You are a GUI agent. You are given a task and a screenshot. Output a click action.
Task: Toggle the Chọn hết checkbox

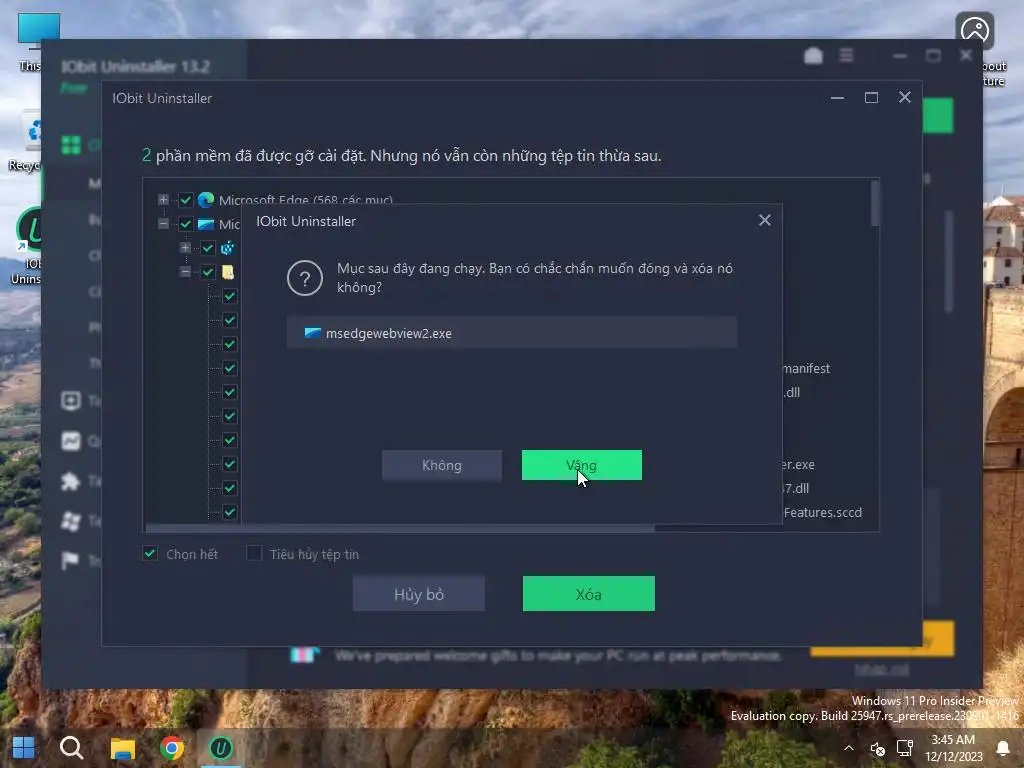coord(150,554)
